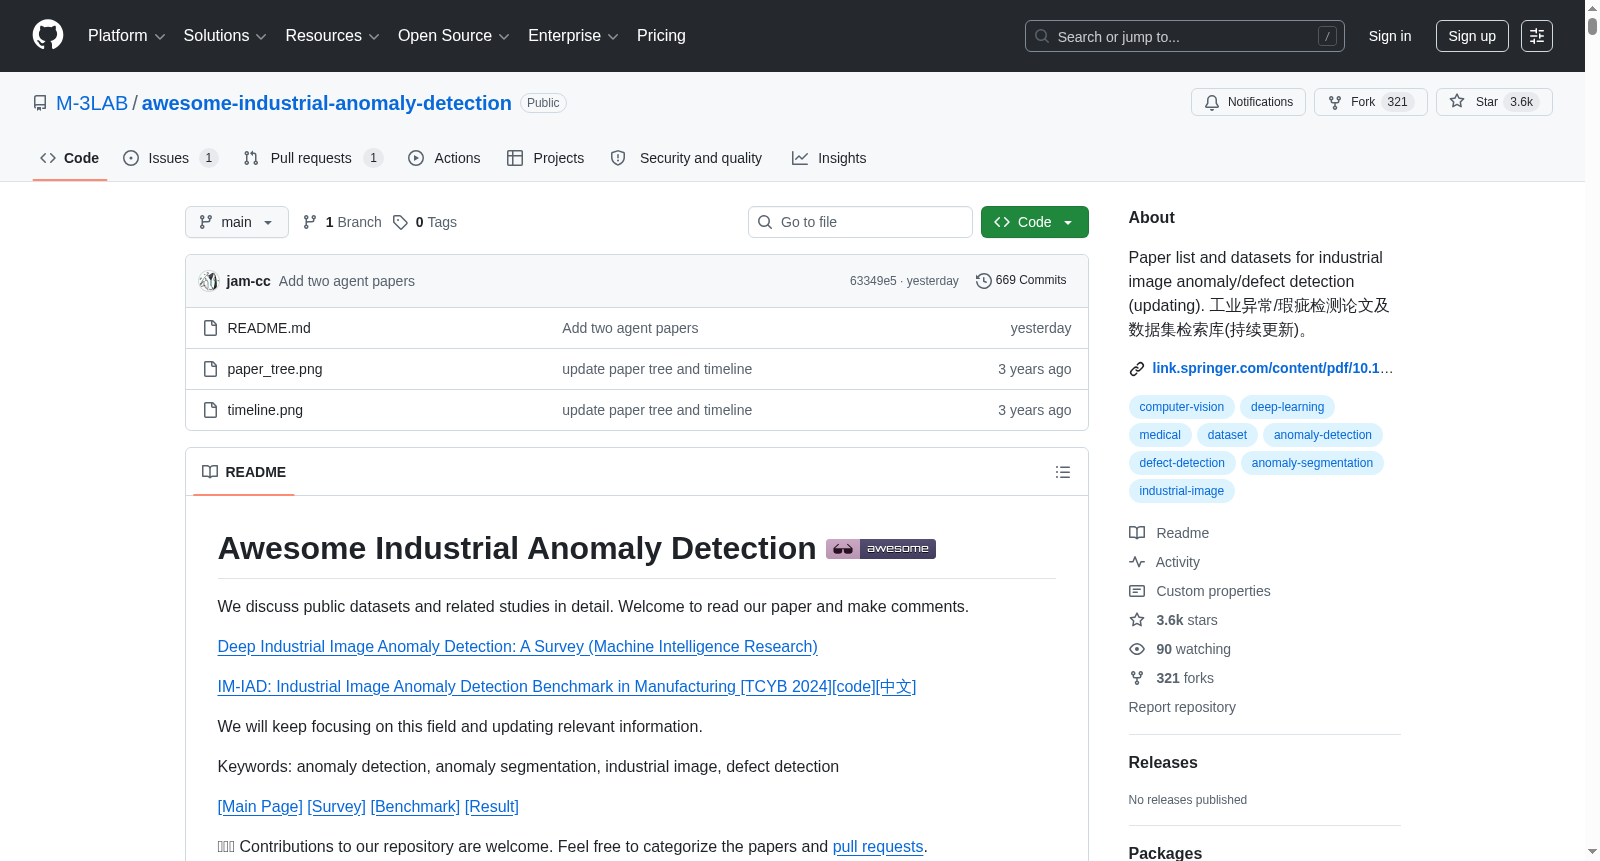Expand the main branch dropdown
1600x861 pixels.
coord(237,222)
